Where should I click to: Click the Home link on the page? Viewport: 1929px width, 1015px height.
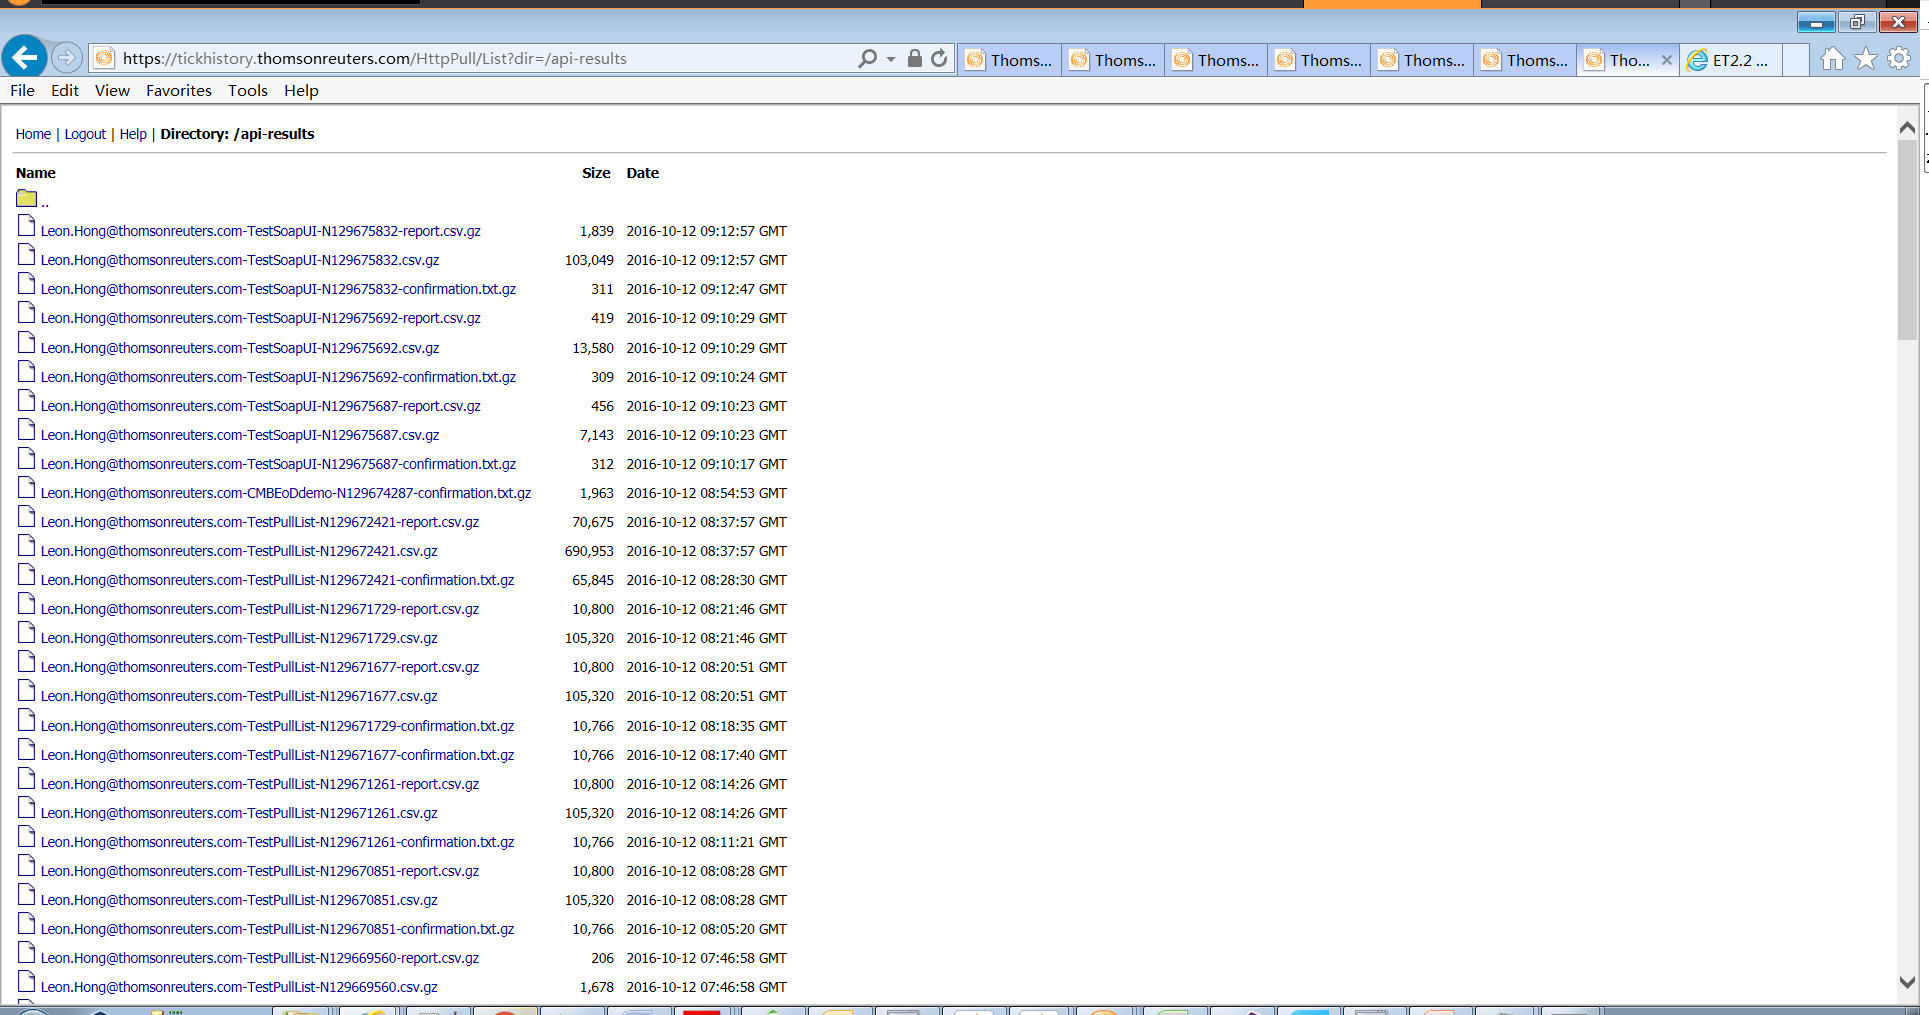tap(33, 133)
